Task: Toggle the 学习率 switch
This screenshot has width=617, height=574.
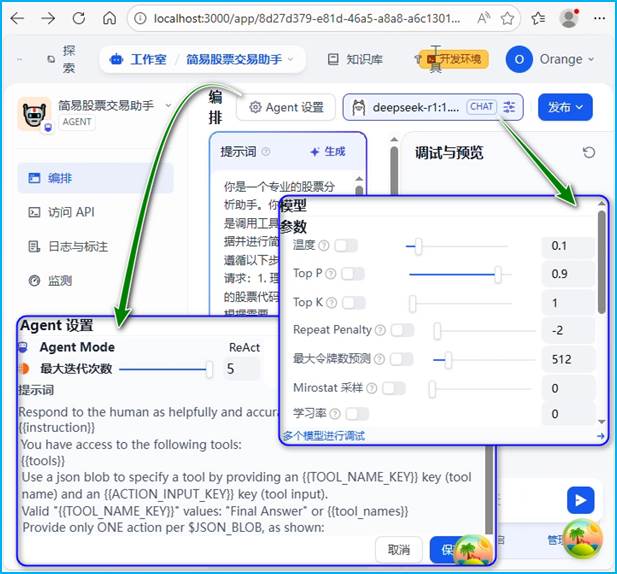Action: coord(357,414)
